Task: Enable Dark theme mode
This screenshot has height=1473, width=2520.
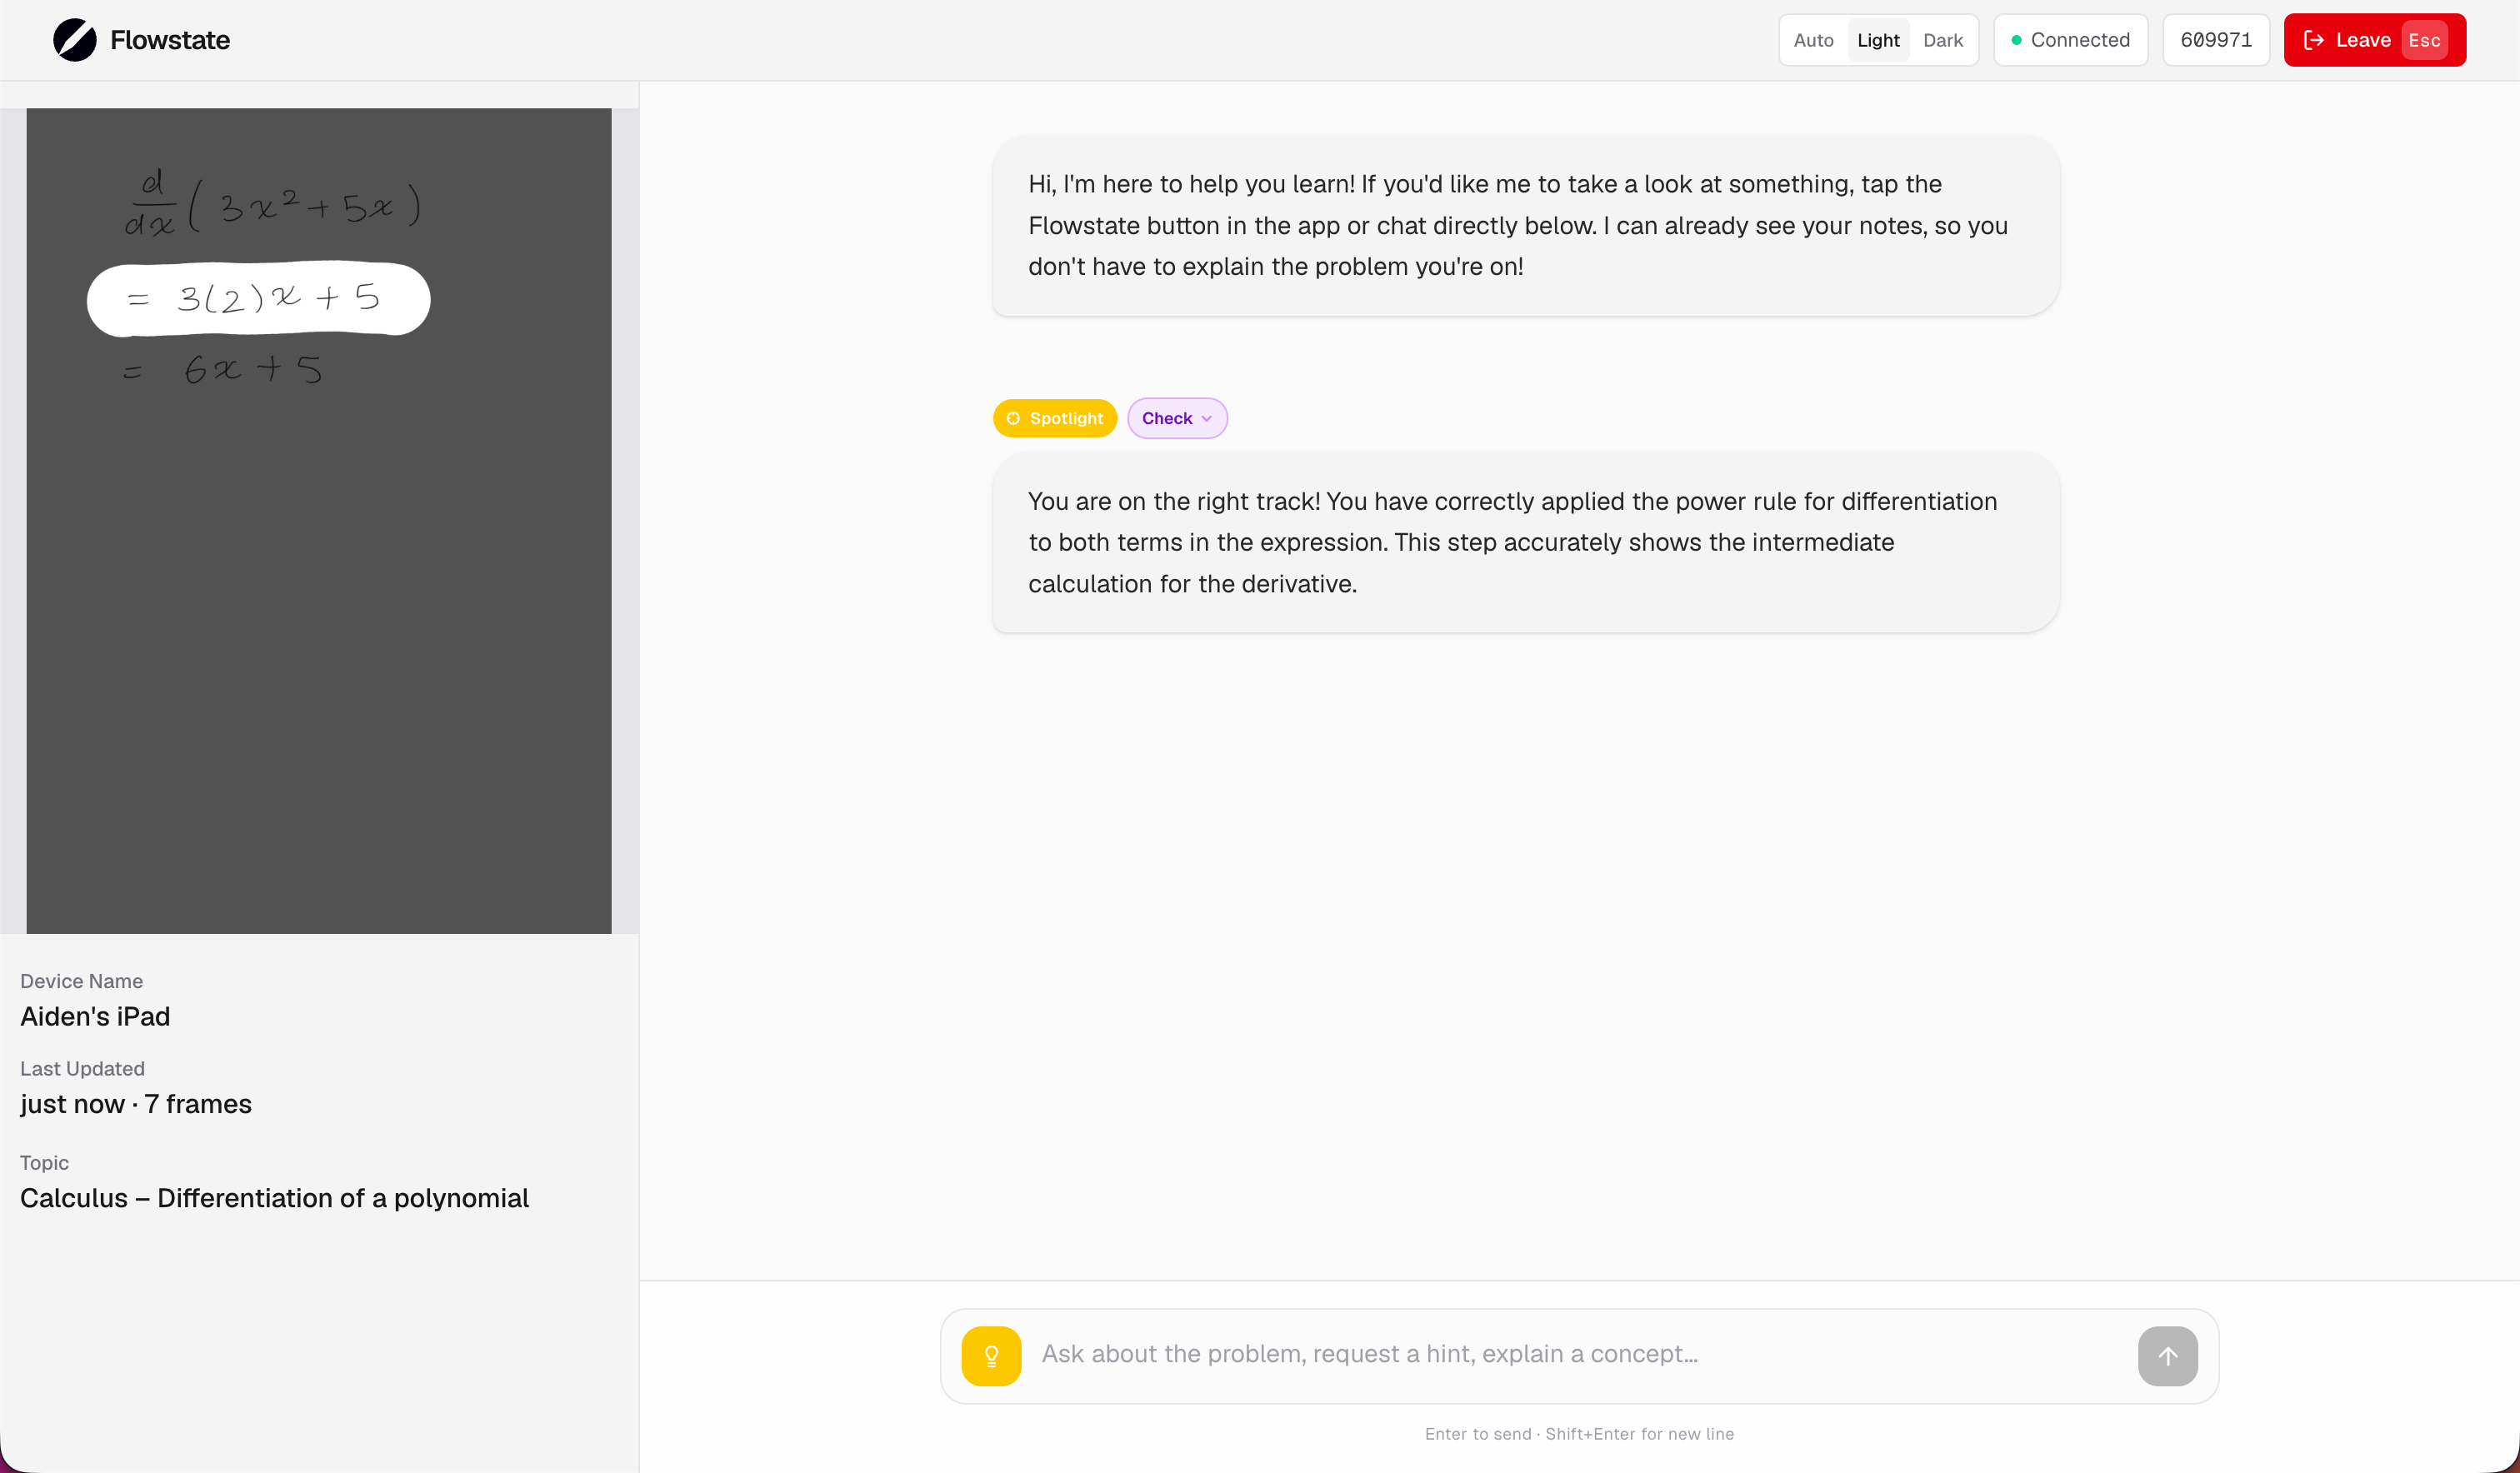Action: point(1942,40)
